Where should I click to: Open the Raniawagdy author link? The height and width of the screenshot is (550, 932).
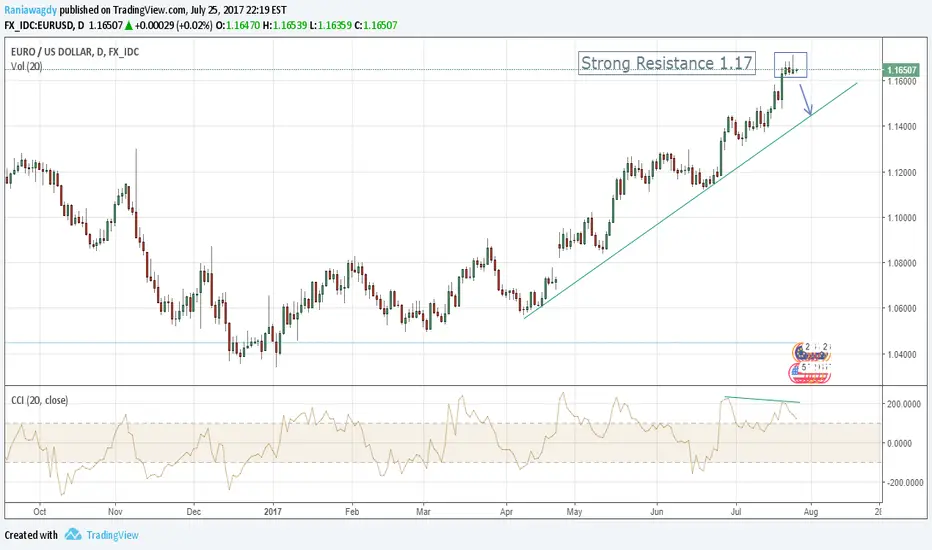(30, 10)
